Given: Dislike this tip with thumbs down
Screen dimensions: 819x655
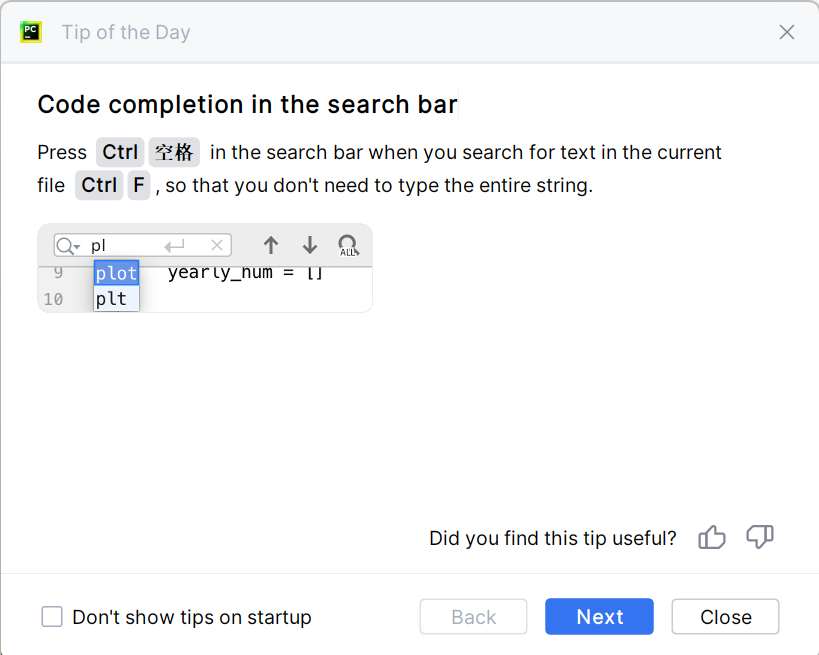Looking at the screenshot, I should 760,538.
